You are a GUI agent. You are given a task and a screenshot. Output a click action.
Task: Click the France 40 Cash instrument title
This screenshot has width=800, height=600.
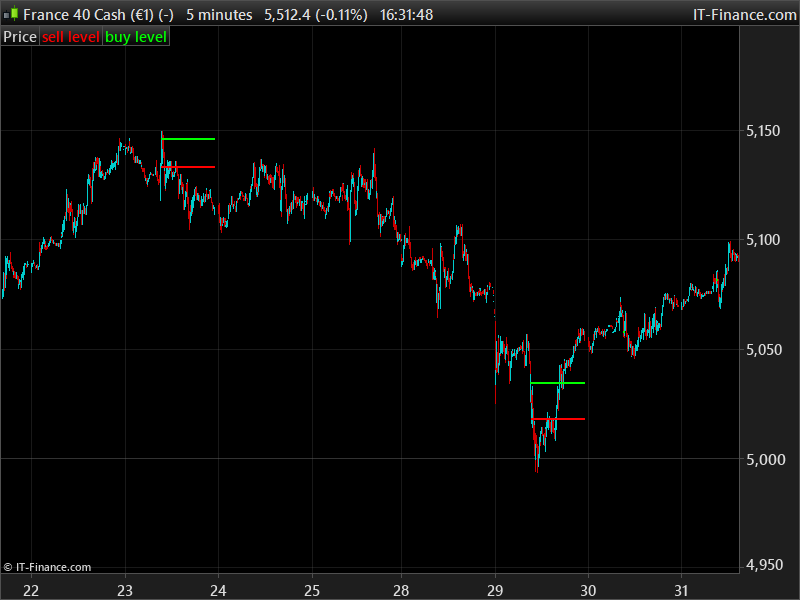[98, 15]
